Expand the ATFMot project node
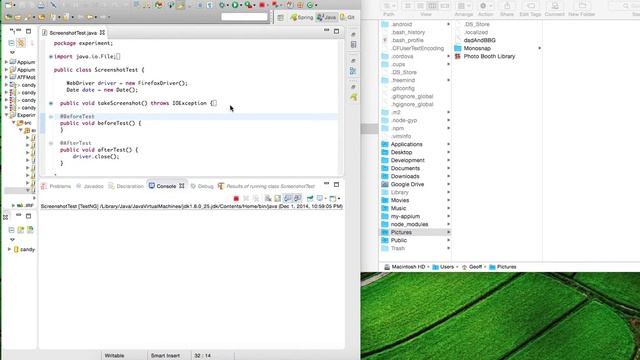This screenshot has height=360, width=640. [6, 77]
